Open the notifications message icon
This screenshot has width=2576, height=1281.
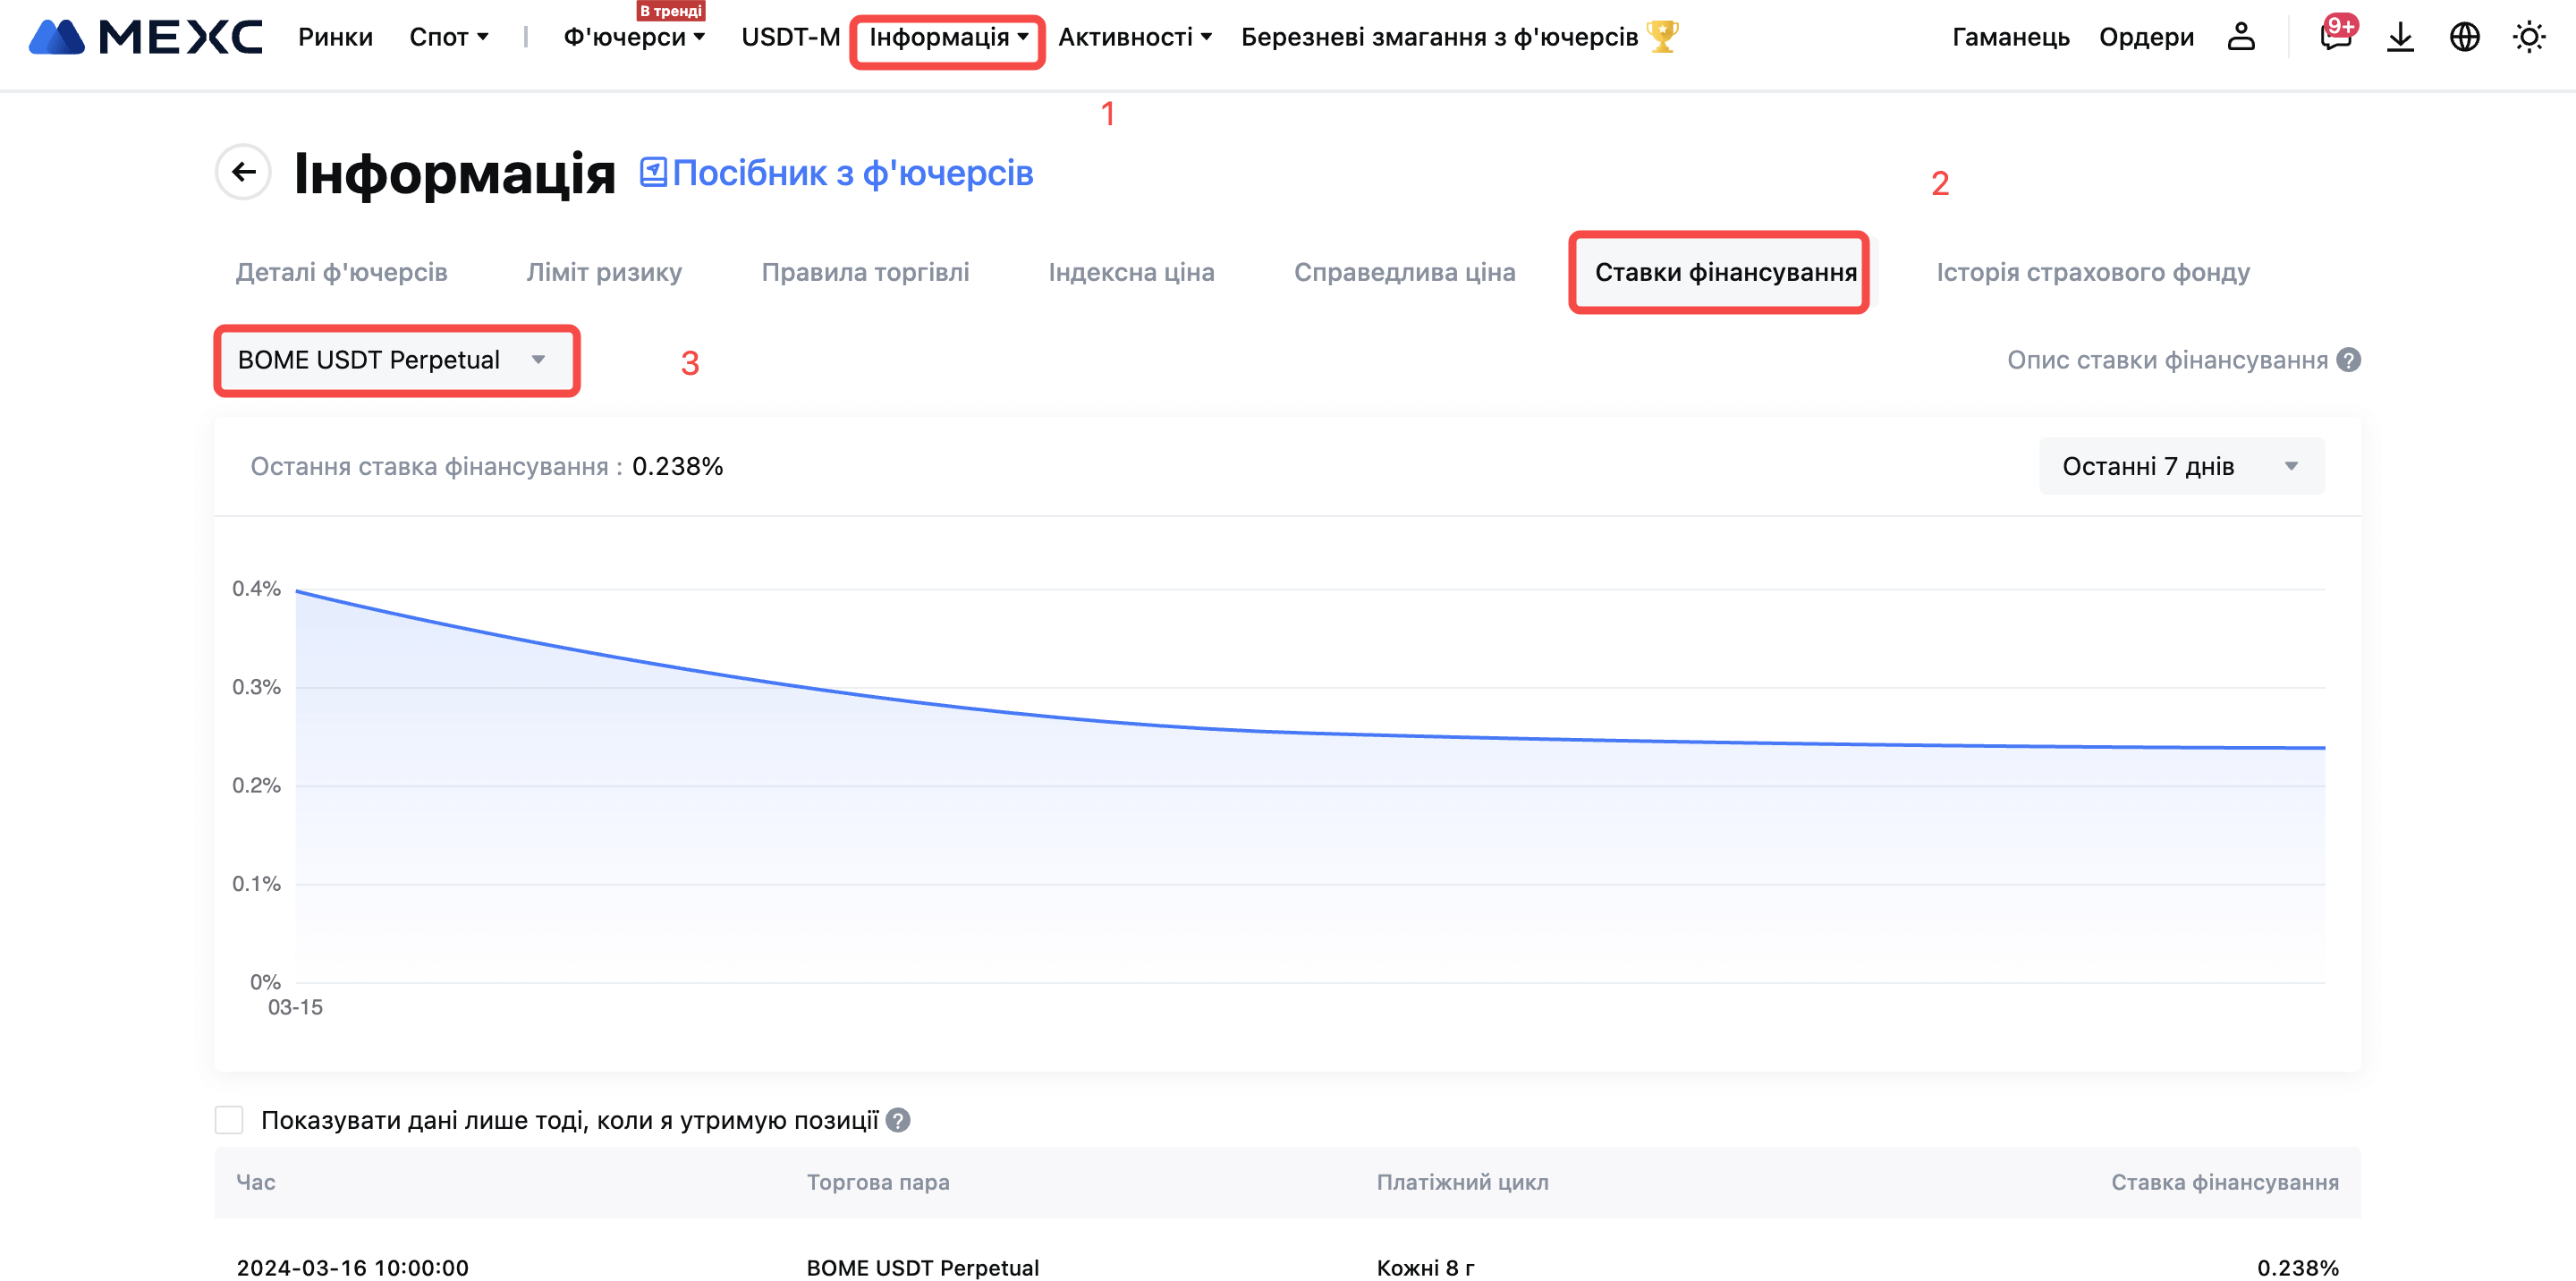coord(2335,37)
